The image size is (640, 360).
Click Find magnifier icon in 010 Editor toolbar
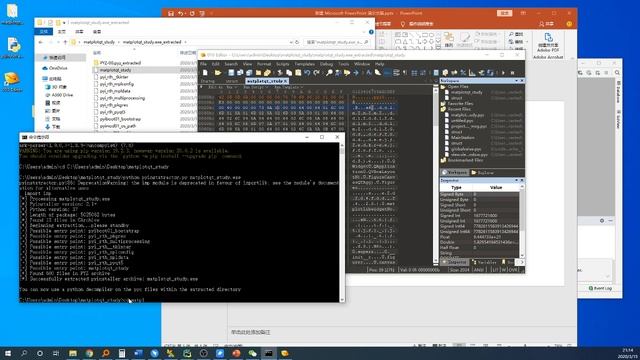click(x=329, y=73)
